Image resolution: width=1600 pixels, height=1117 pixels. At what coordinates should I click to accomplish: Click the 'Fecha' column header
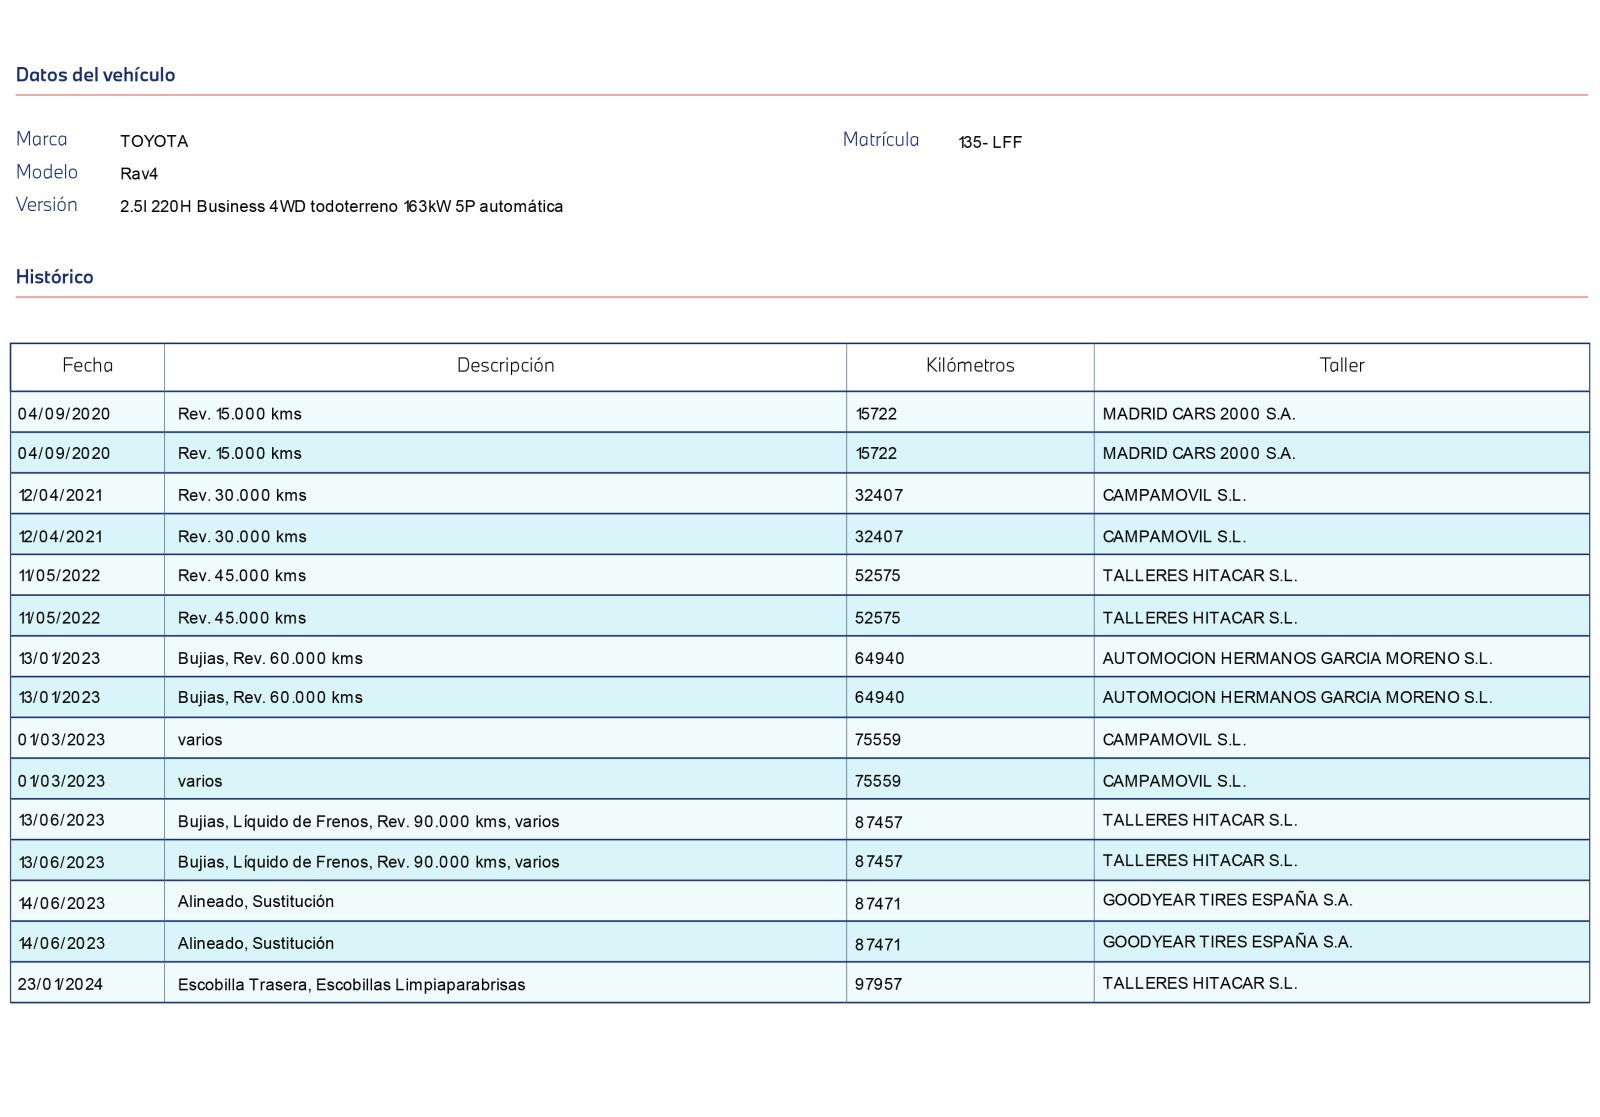coord(88,366)
